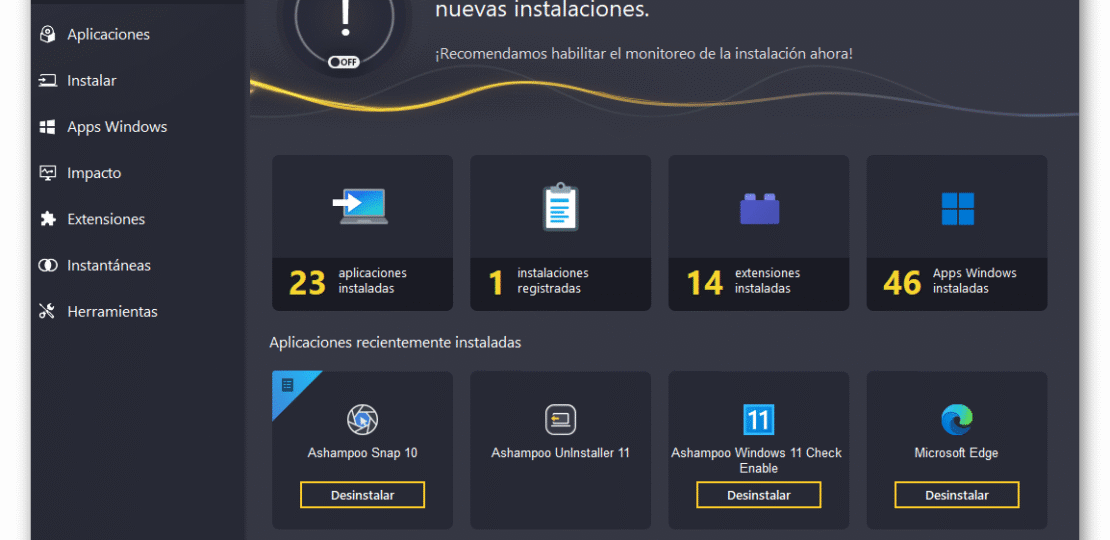1110x540 pixels.
Task: Click the Ashampoo Snap 10 app icon
Action: click(362, 420)
